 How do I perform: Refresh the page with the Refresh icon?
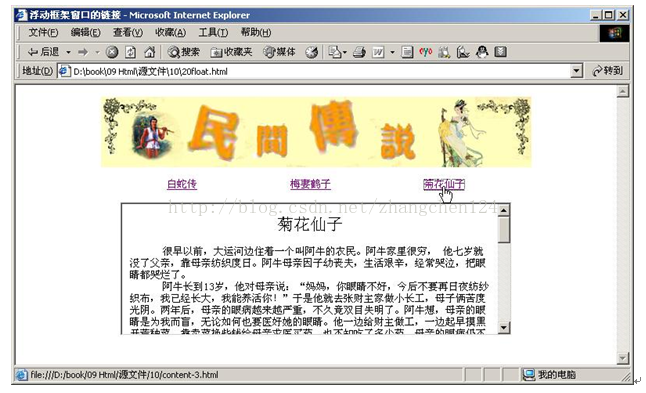pos(131,52)
